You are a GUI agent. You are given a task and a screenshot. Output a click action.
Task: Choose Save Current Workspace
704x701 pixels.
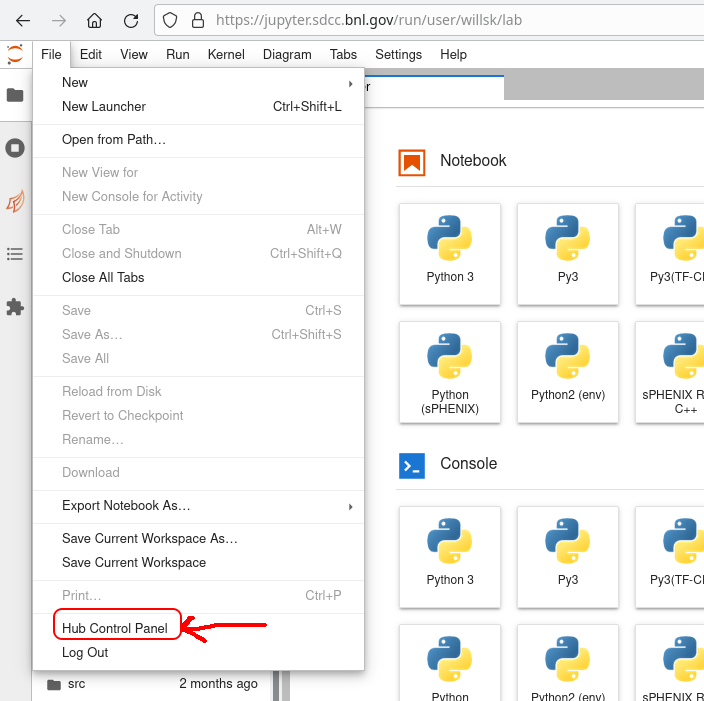[x=198, y=563]
